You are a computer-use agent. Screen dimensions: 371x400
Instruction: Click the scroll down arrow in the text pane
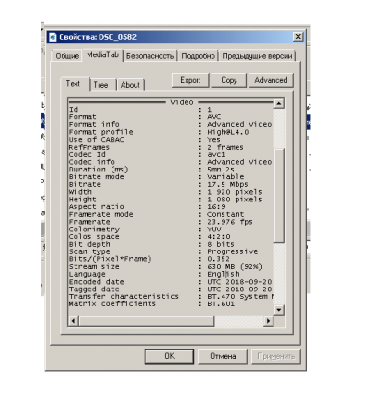click(279, 310)
